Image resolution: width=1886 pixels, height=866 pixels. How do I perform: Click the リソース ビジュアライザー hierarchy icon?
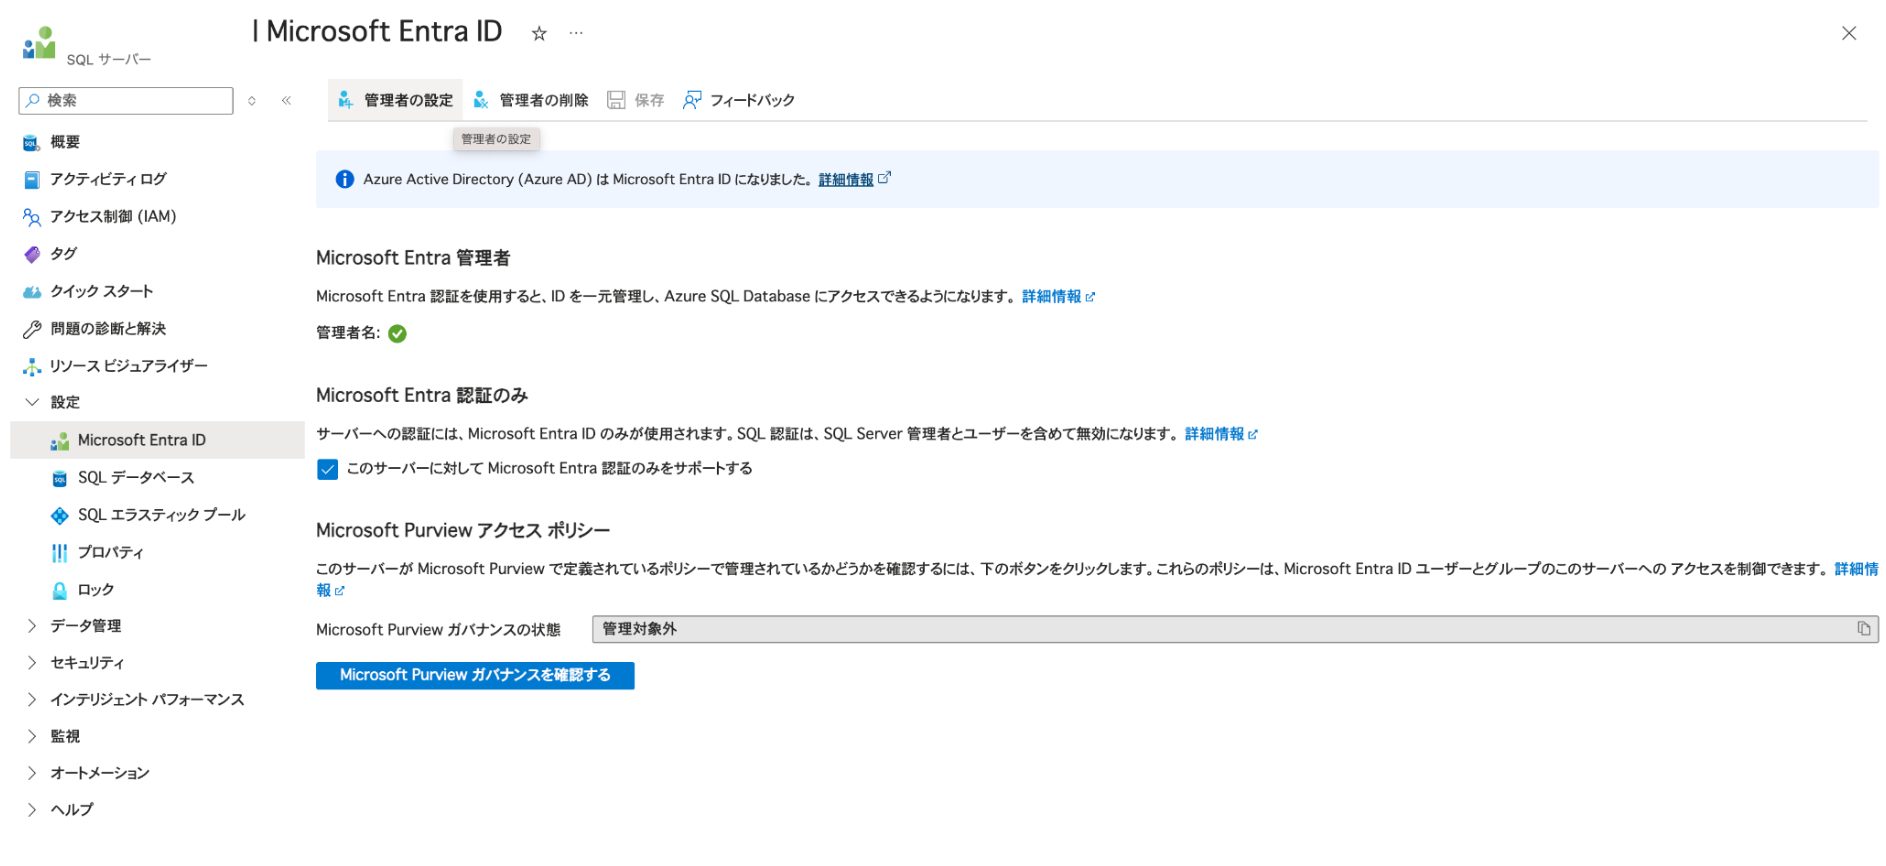click(31, 367)
